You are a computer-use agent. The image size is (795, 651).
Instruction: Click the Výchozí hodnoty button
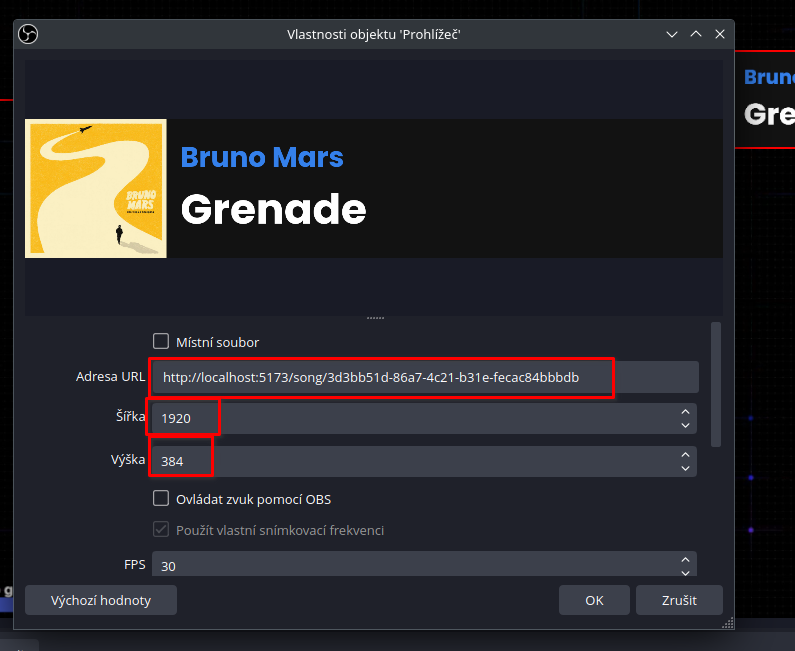click(101, 600)
